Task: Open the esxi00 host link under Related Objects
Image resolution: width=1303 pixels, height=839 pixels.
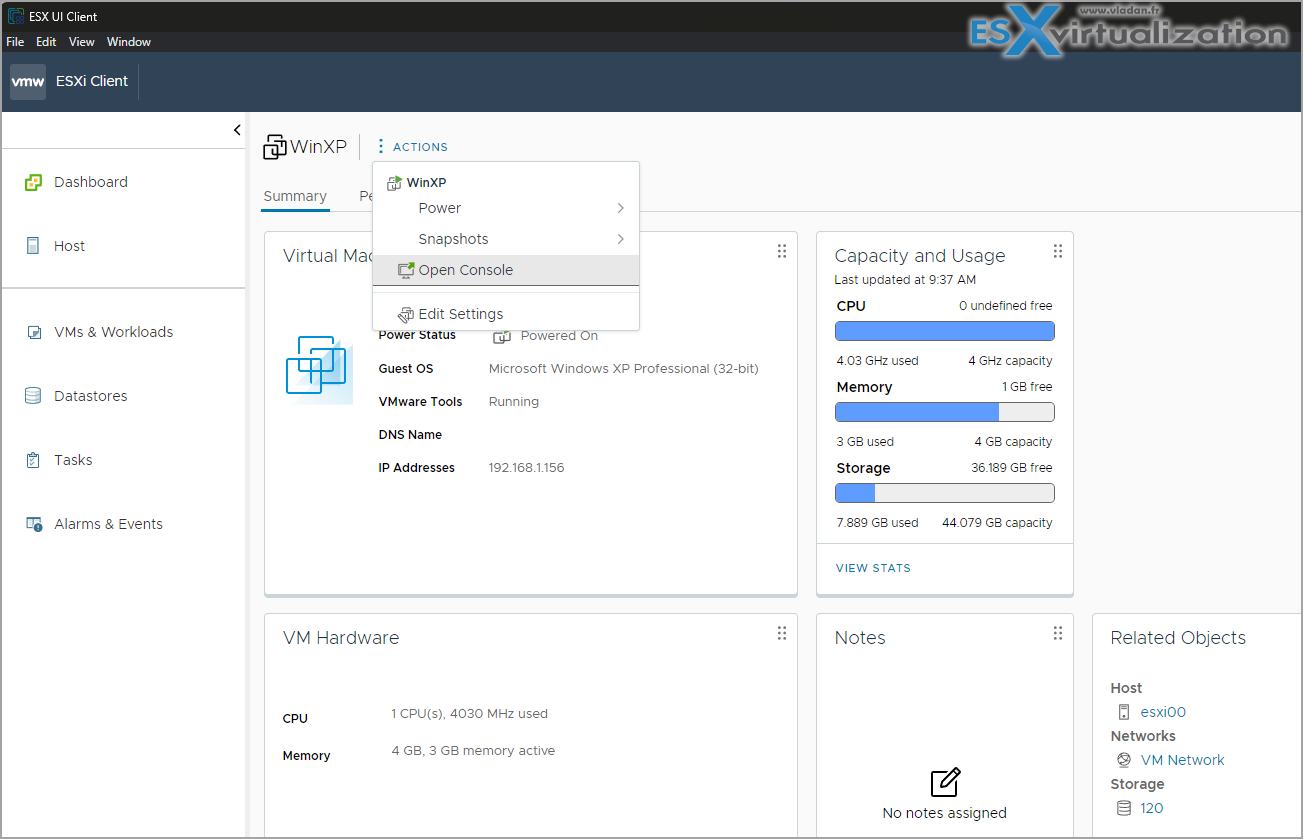Action: point(1162,711)
